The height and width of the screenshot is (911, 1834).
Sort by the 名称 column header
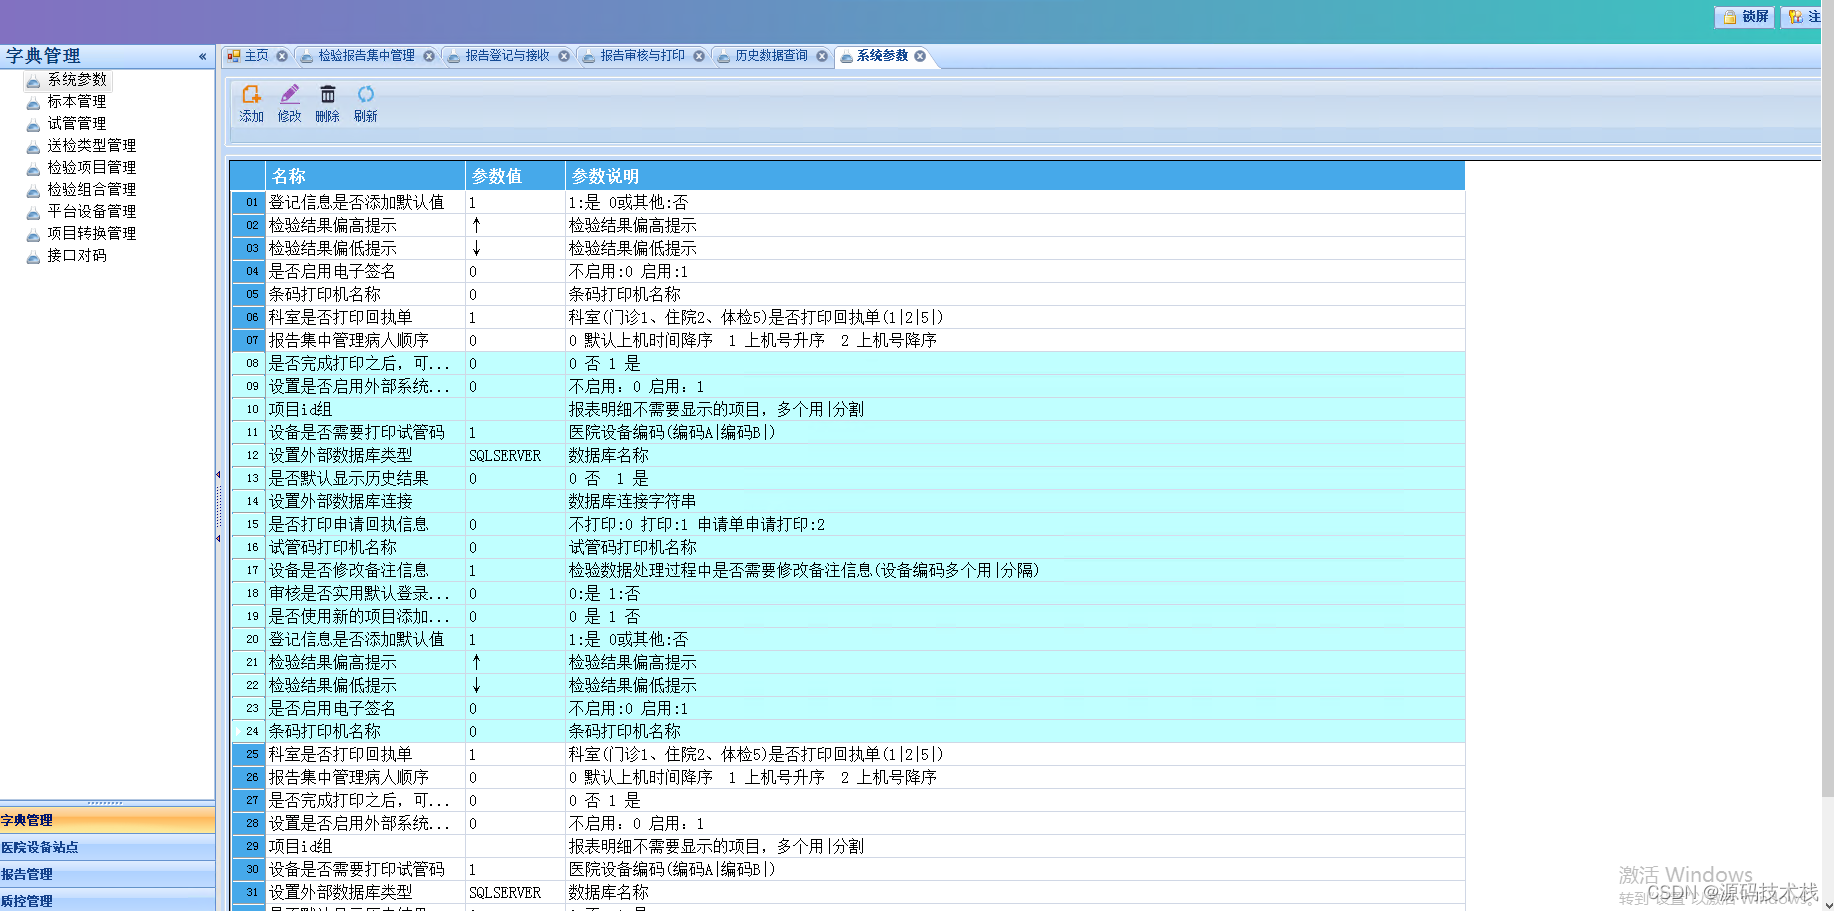[x=365, y=176]
